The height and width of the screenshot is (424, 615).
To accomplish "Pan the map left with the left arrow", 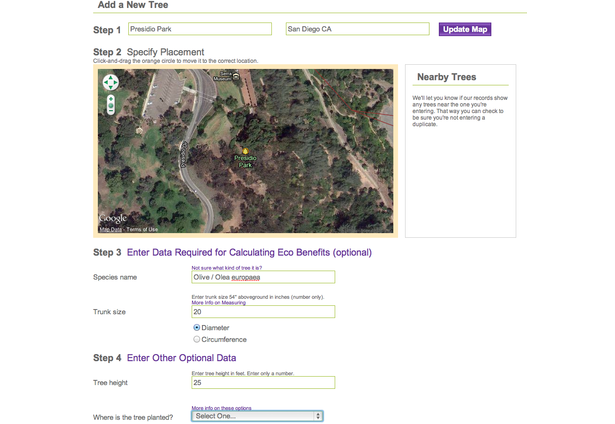I will point(106,82).
